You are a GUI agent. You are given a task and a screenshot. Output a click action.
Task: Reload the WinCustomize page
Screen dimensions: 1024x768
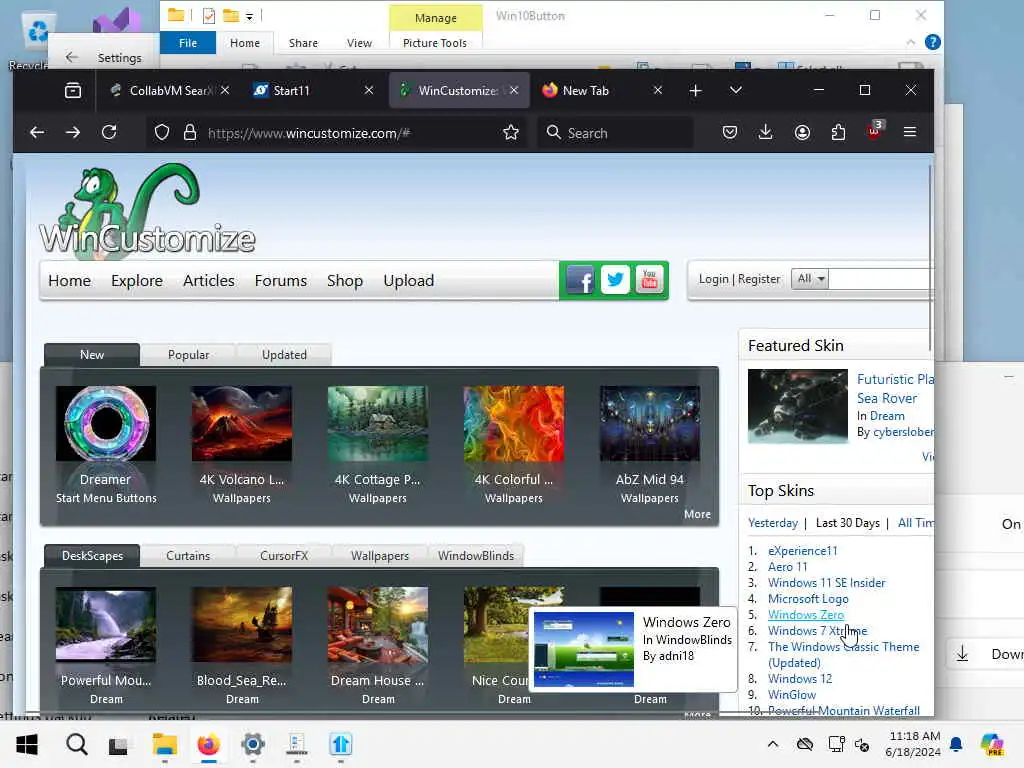click(109, 133)
